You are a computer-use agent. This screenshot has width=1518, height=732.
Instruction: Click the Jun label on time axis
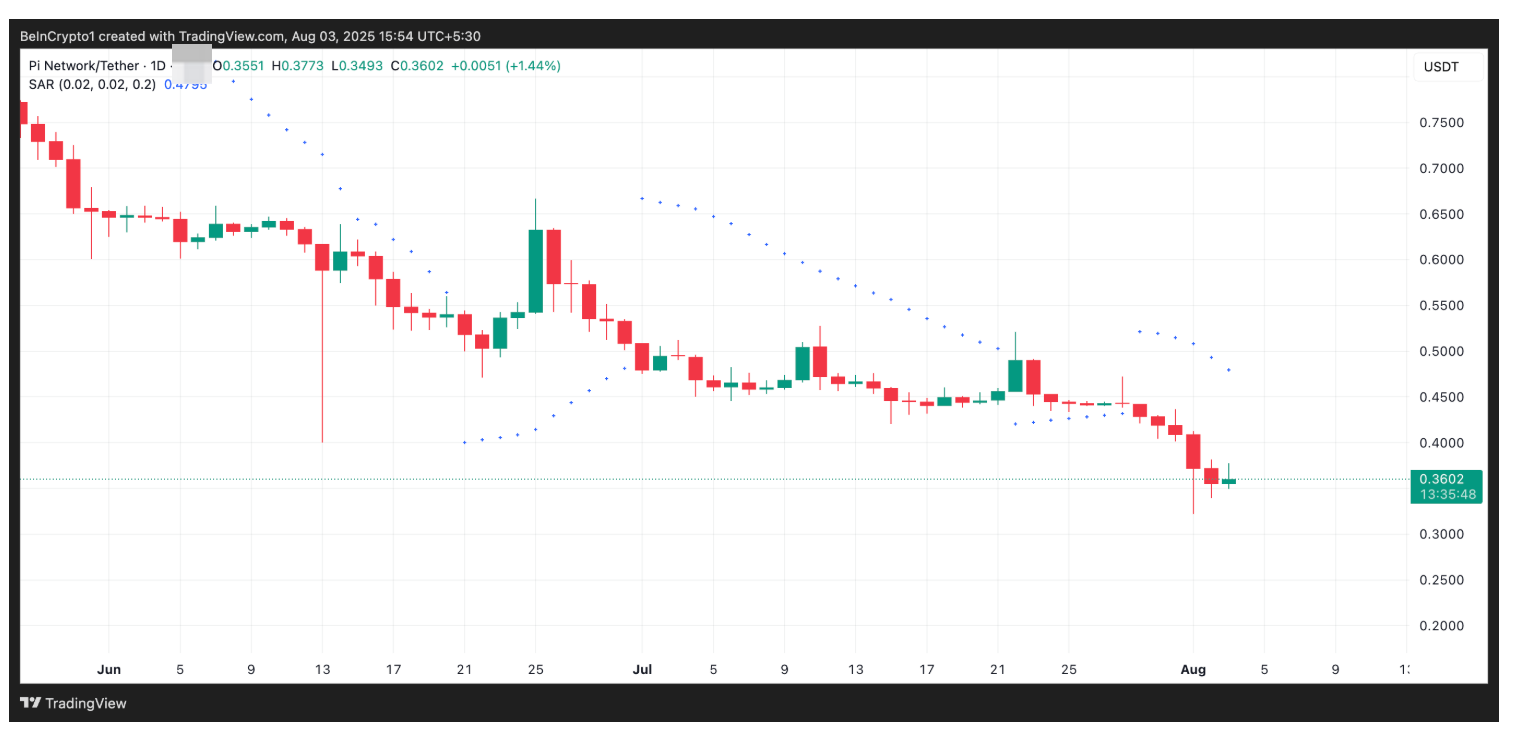click(109, 669)
